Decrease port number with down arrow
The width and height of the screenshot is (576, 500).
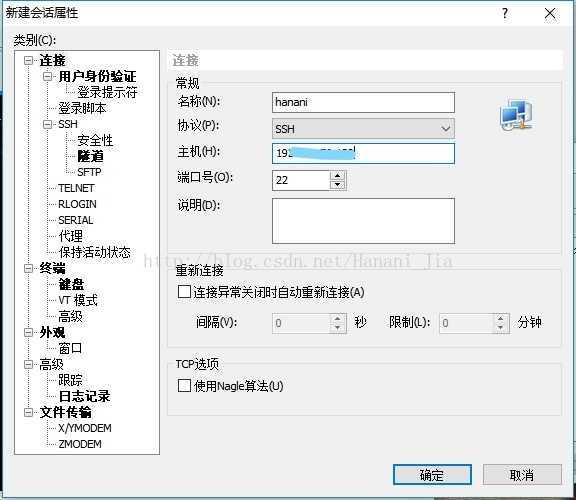coord(338,185)
